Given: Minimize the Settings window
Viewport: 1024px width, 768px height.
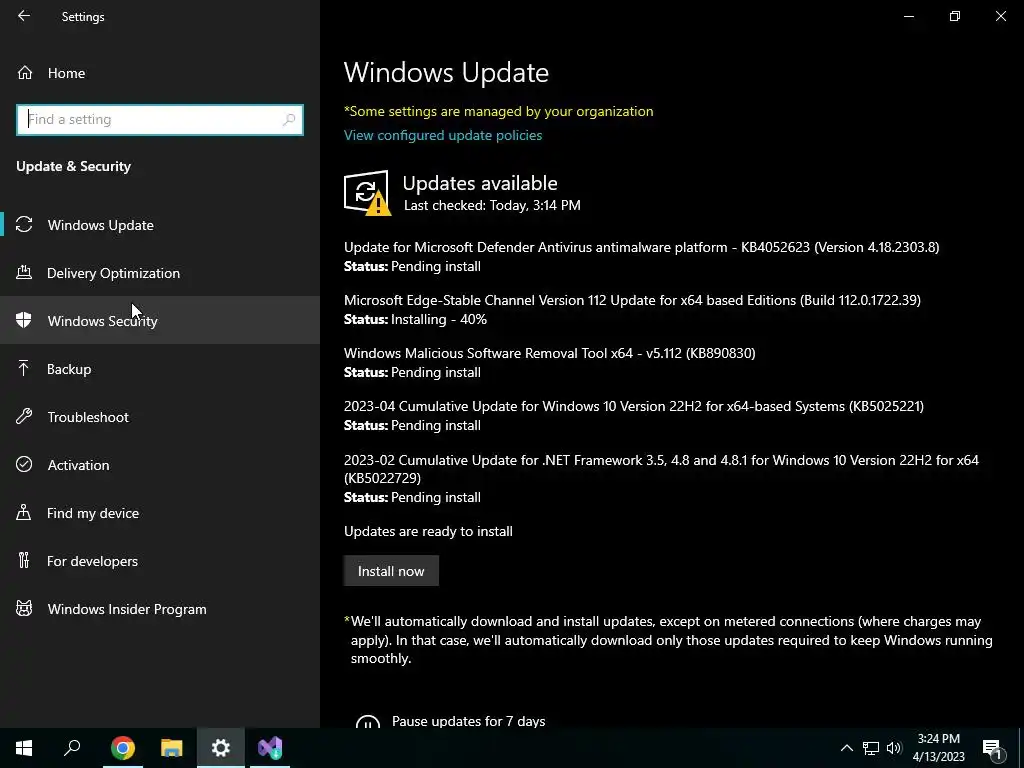Looking at the screenshot, I should coord(908,16).
